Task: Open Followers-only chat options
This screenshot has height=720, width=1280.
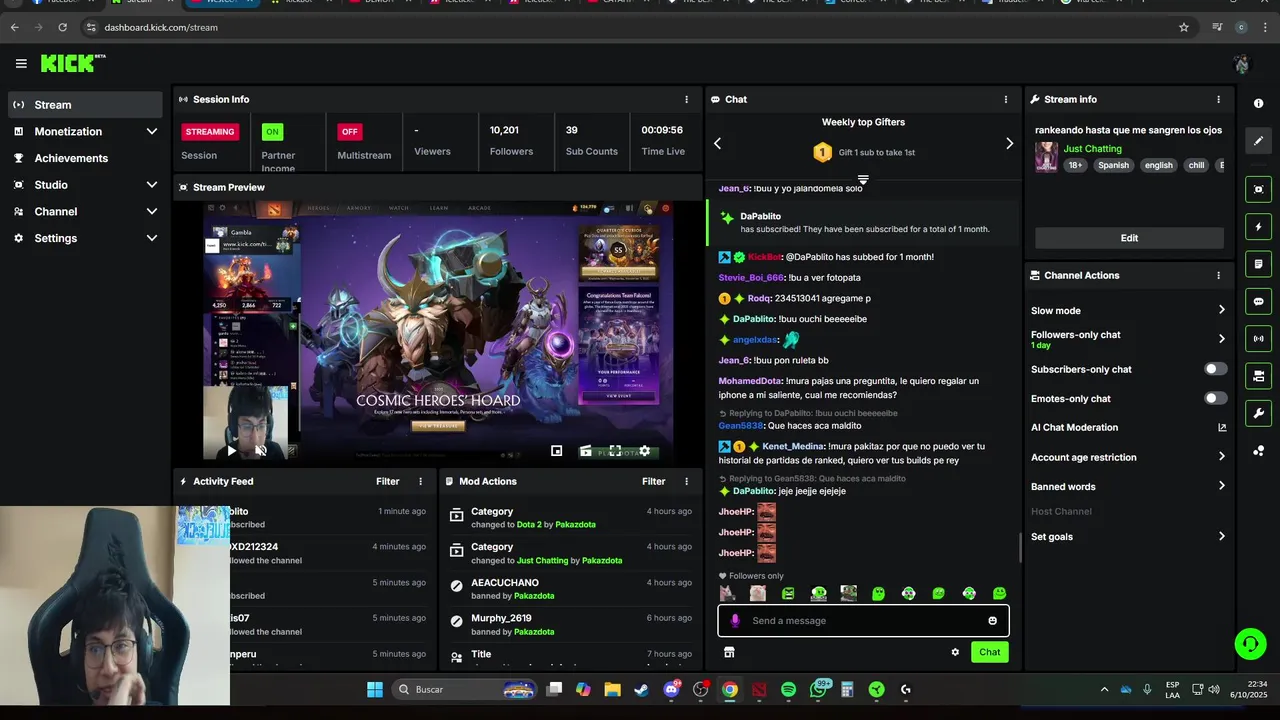Action: coord(1129,339)
